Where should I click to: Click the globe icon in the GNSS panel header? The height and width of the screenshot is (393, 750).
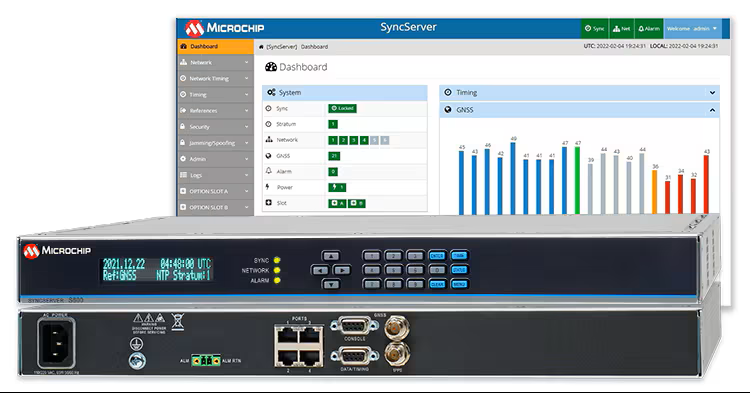click(x=448, y=109)
